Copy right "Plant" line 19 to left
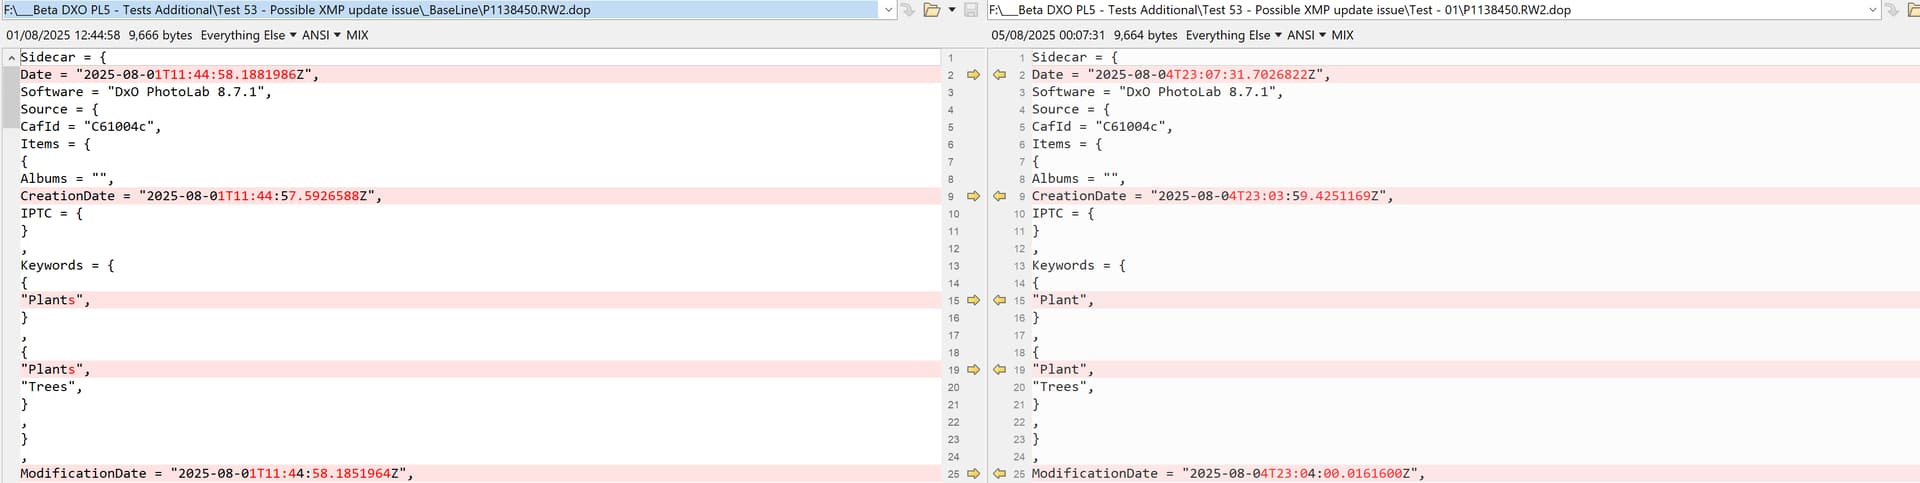This screenshot has width=1920, height=483. [x=999, y=370]
